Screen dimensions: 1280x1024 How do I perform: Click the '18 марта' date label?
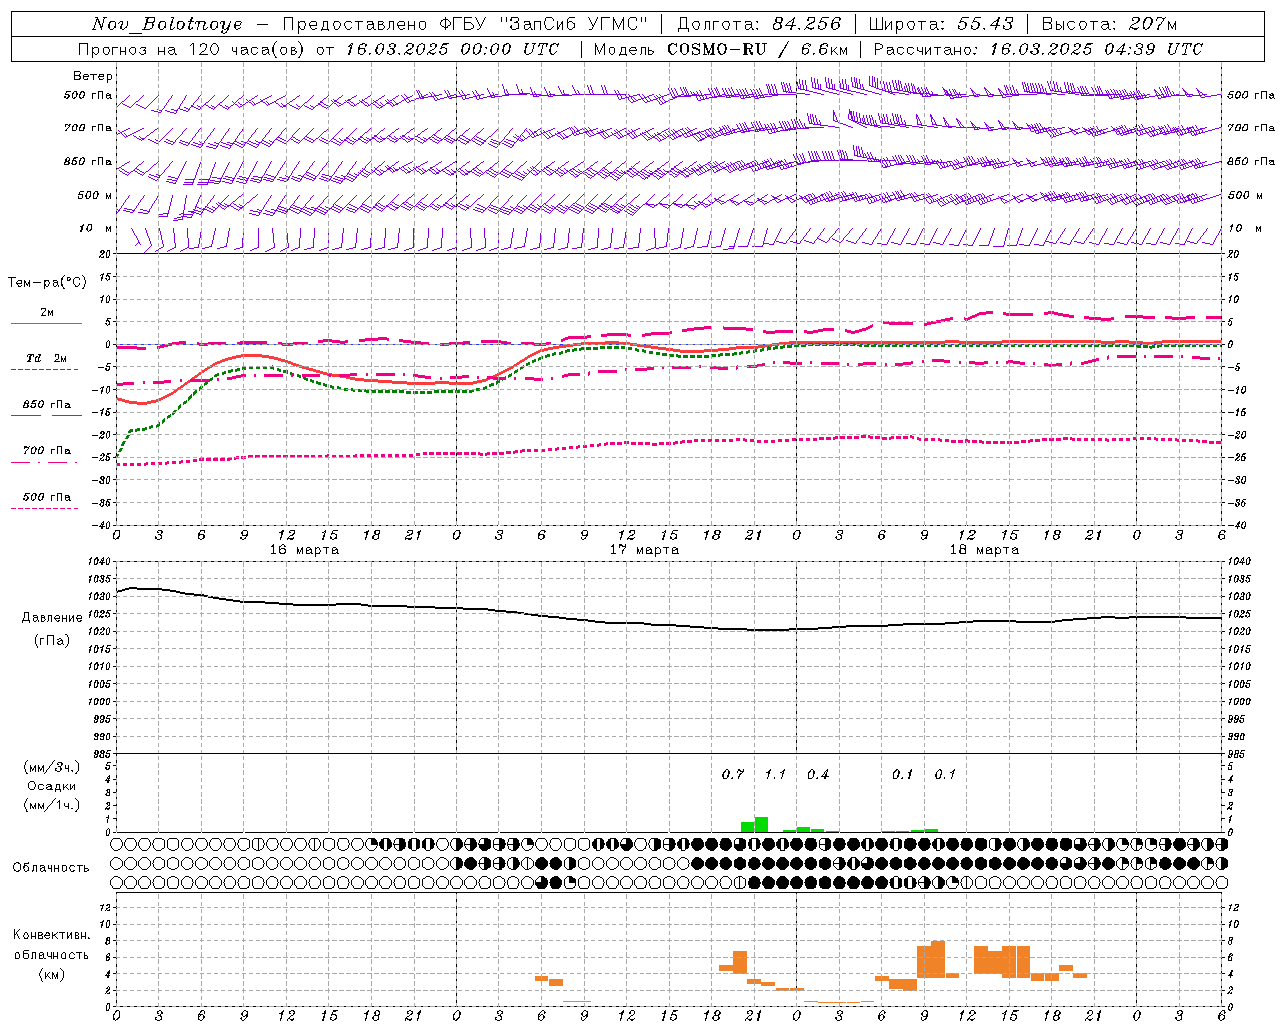984,550
